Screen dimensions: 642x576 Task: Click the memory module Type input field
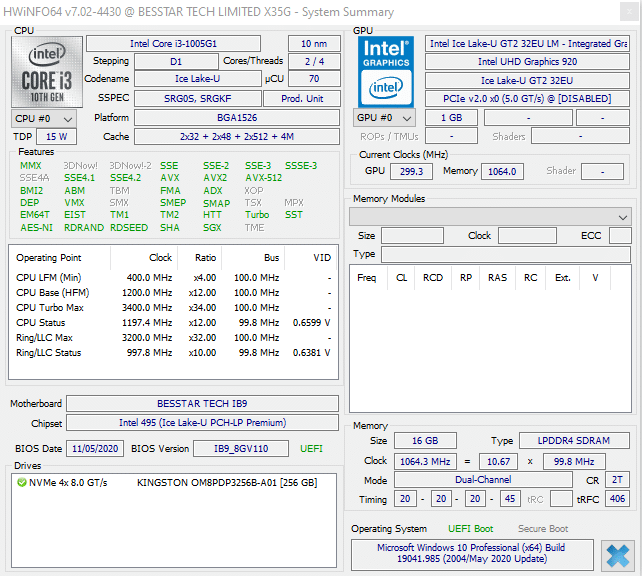pos(506,255)
